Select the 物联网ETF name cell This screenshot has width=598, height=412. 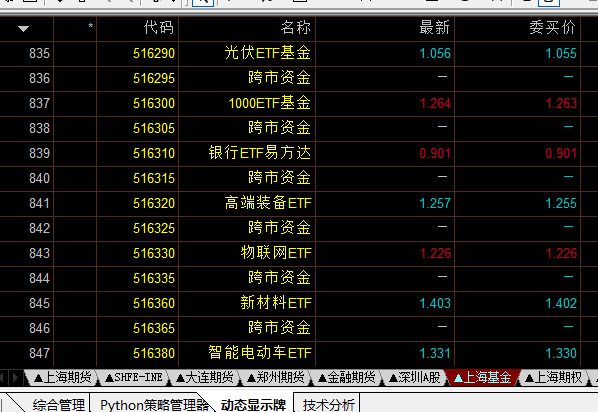276,253
